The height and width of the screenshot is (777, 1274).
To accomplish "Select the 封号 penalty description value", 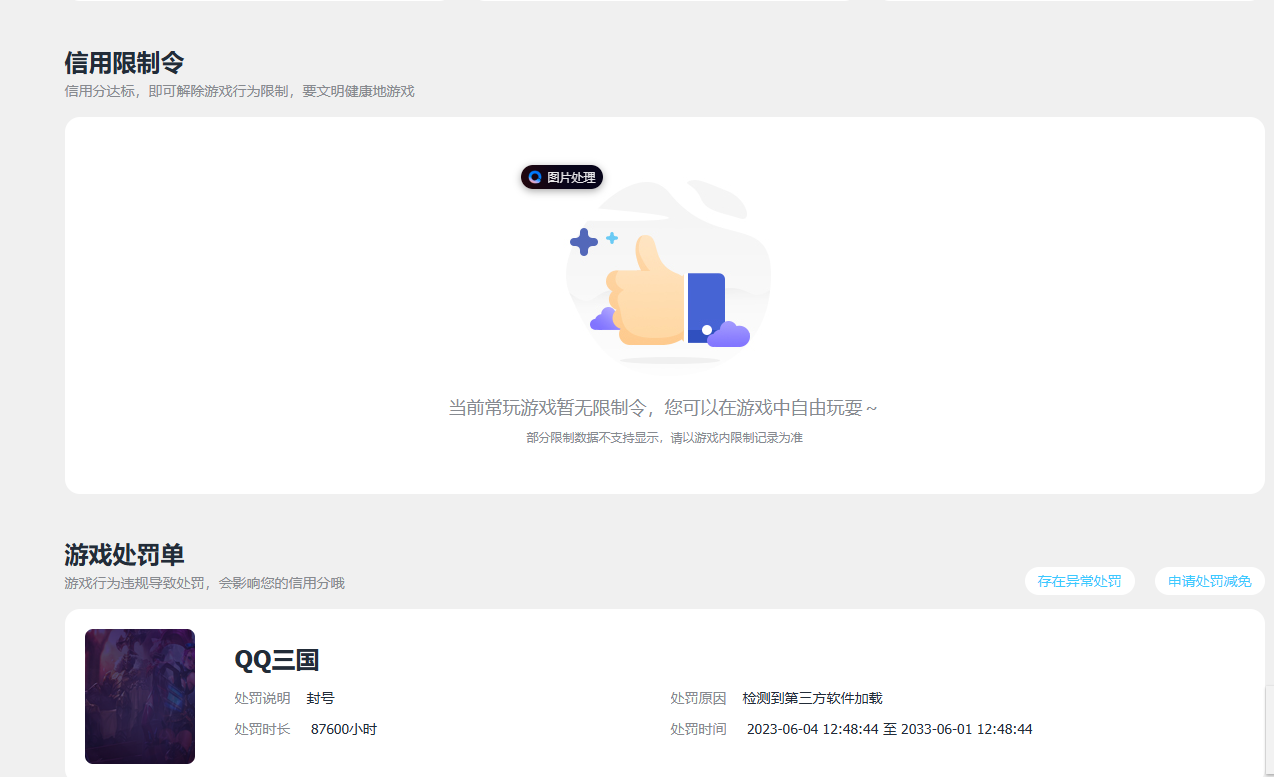I will pyautogui.click(x=321, y=698).
